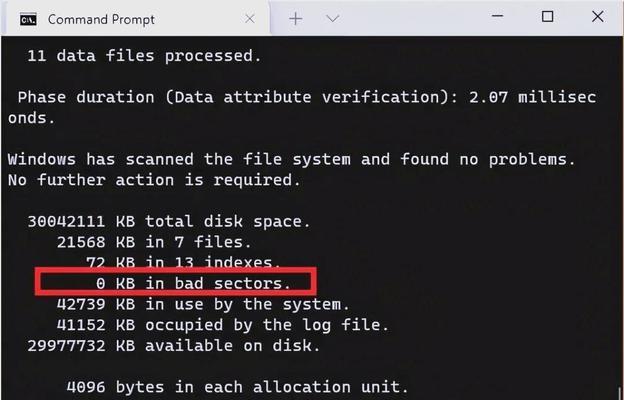The image size is (624, 400).
Task: Click the Command Prompt terminal icon in tab
Action: [28, 19]
